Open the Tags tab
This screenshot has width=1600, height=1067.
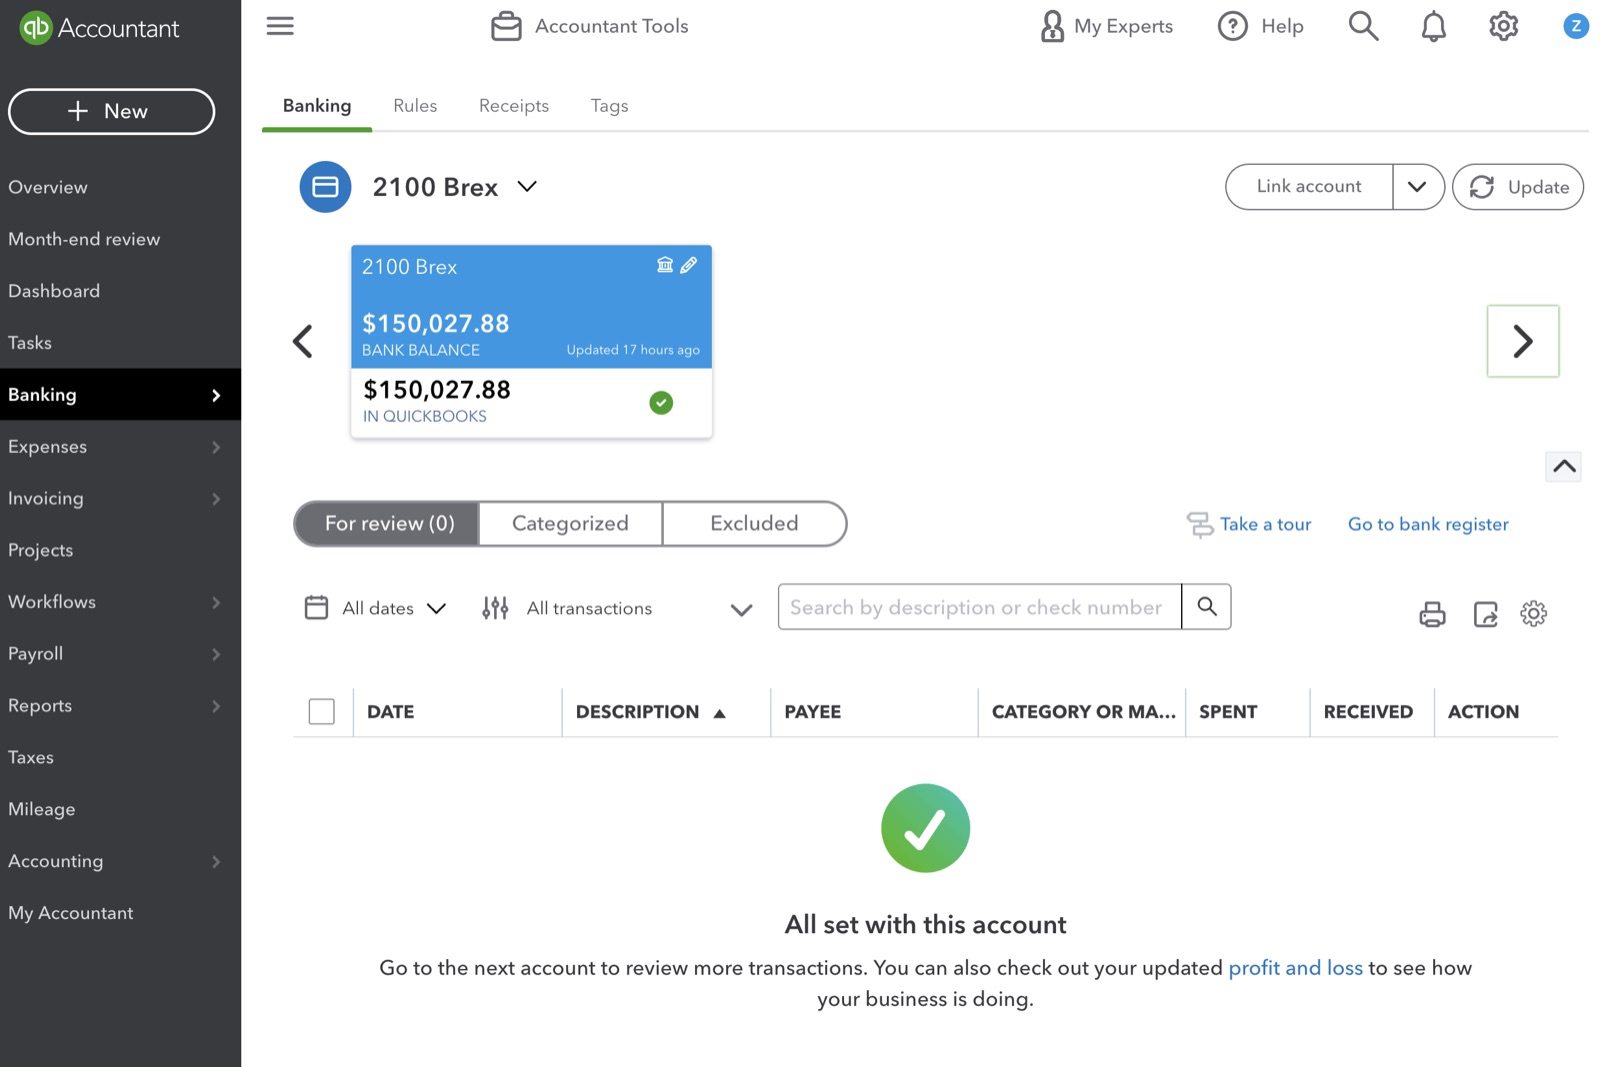pos(609,106)
